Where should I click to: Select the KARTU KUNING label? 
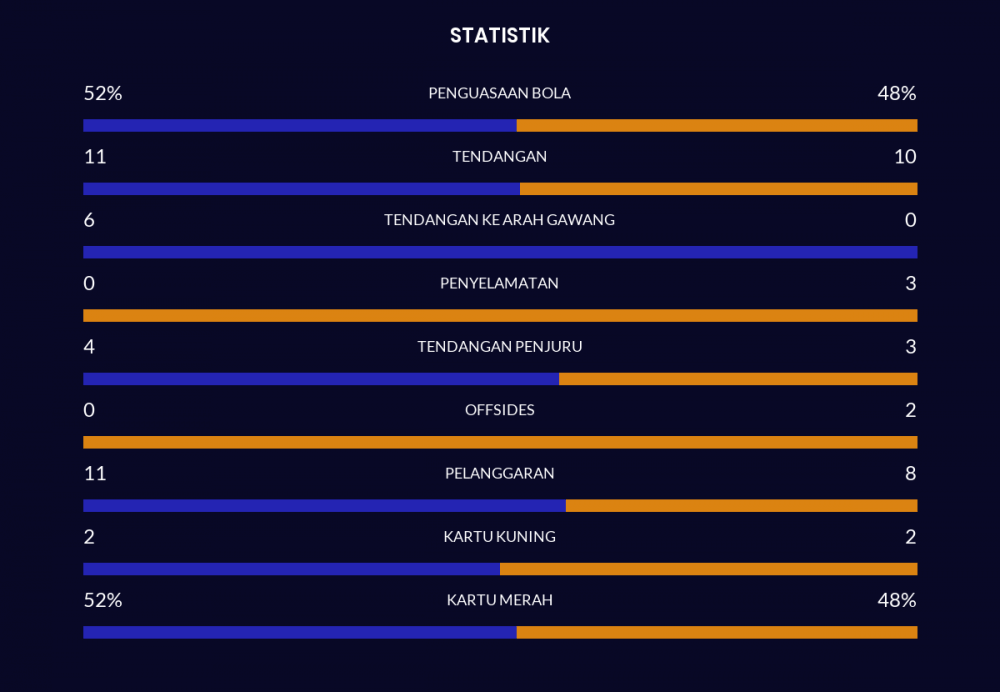tap(499, 537)
